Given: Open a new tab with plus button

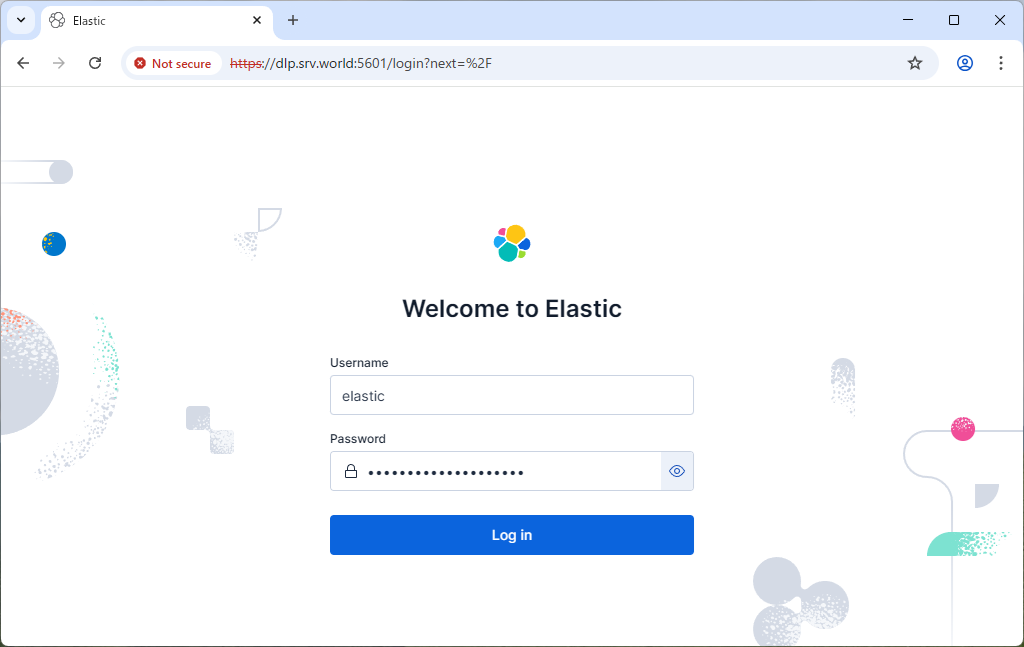Looking at the screenshot, I should pyautogui.click(x=293, y=20).
